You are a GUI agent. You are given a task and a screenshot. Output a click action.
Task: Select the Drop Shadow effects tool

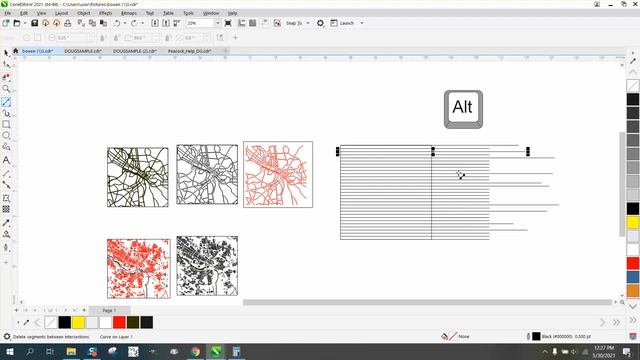tap(6, 198)
